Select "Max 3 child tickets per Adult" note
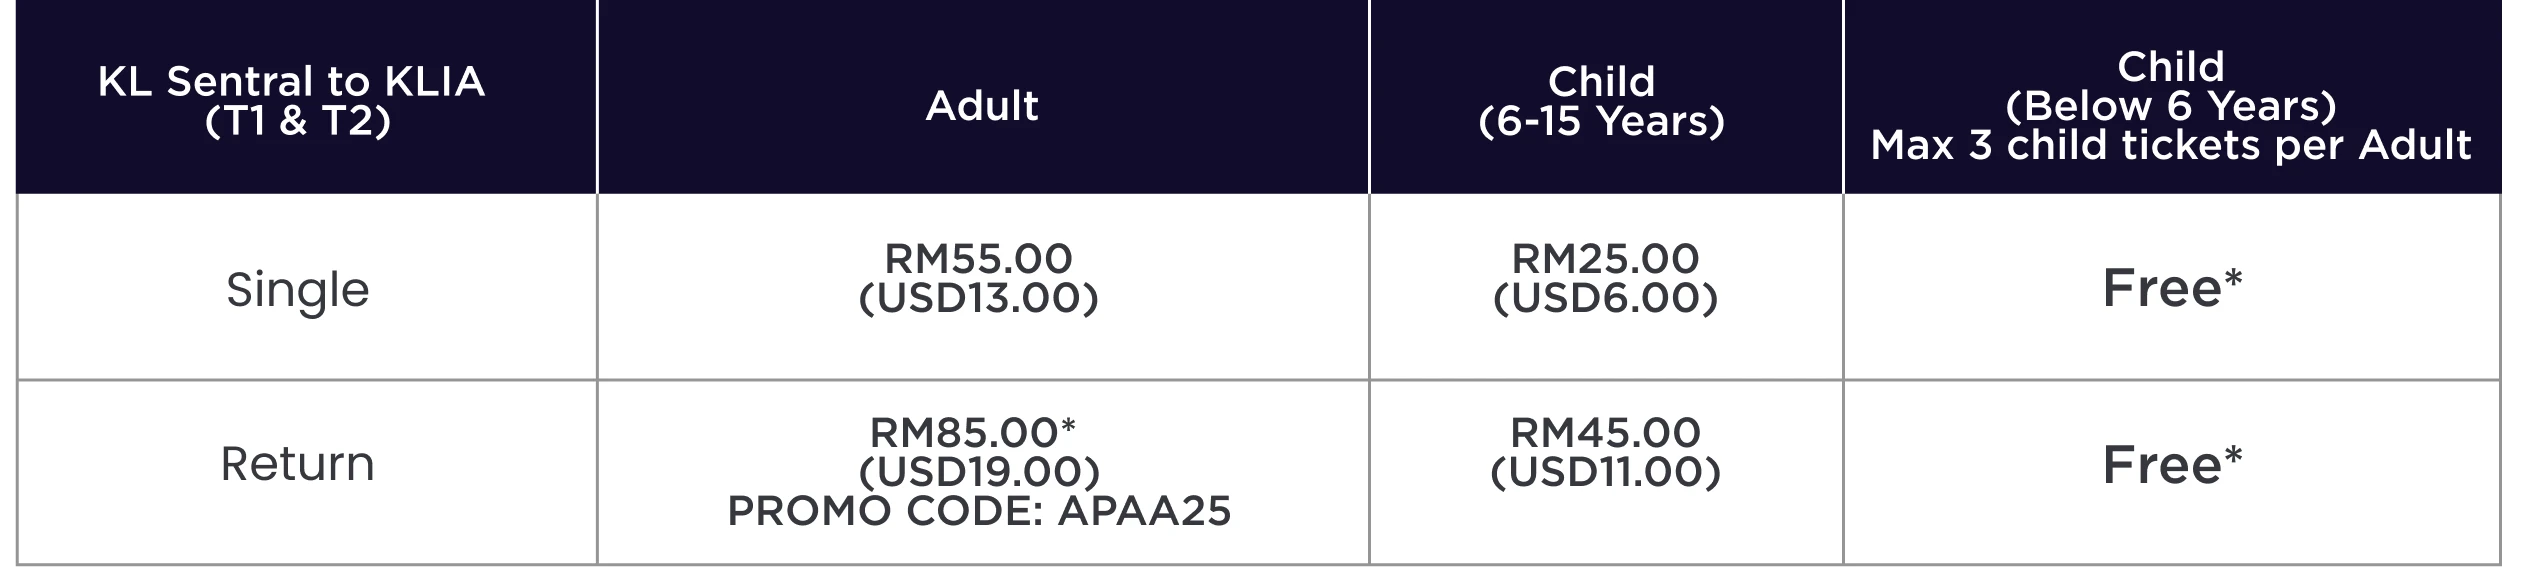The image size is (2525, 567). [x=2171, y=146]
